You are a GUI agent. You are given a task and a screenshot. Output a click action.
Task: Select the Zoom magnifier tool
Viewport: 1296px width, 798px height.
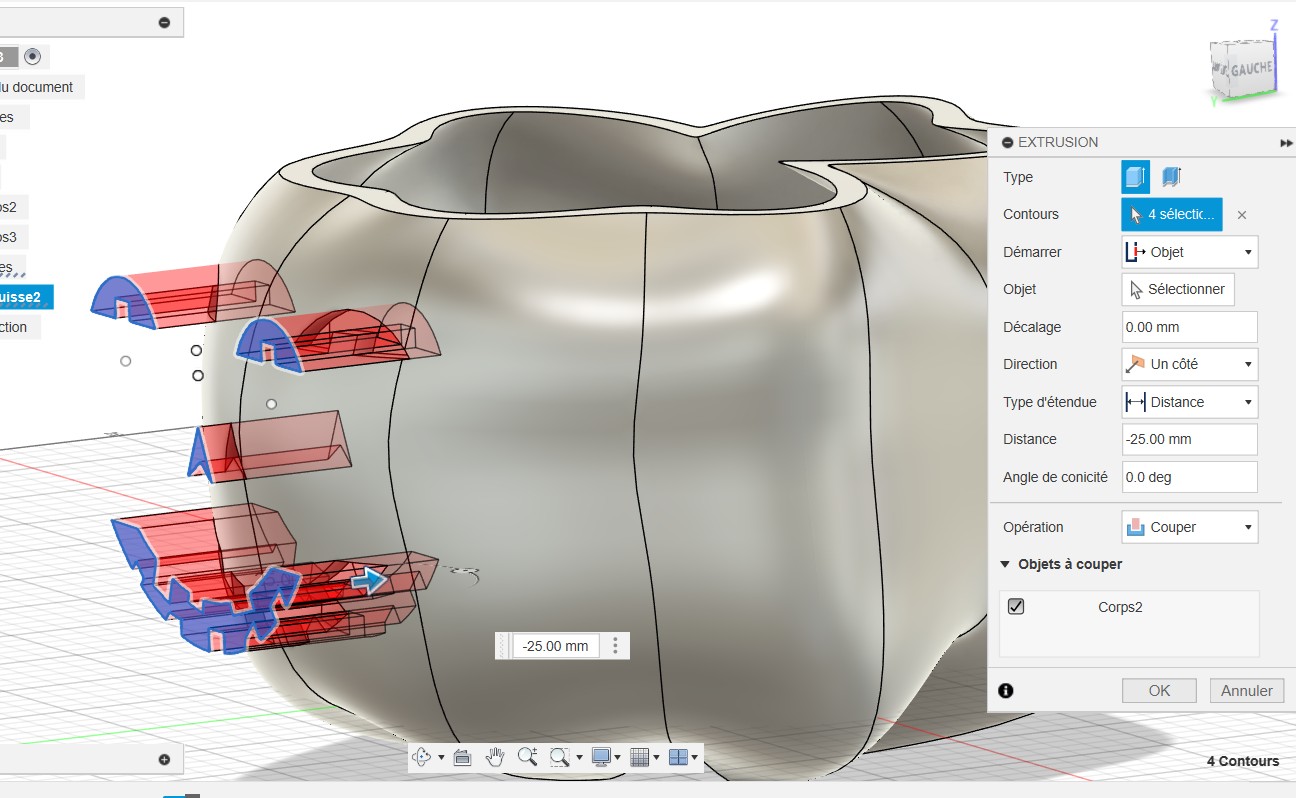tap(527, 757)
